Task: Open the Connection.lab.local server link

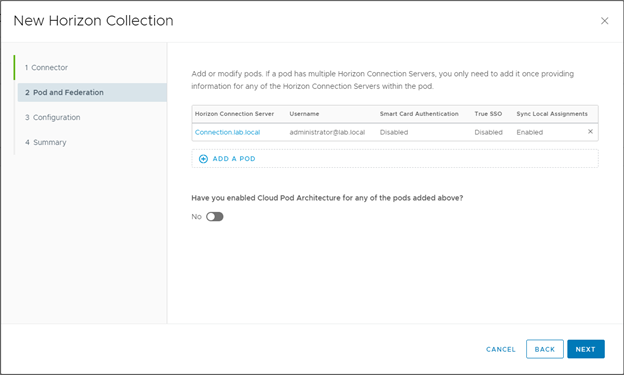Action: [227, 132]
